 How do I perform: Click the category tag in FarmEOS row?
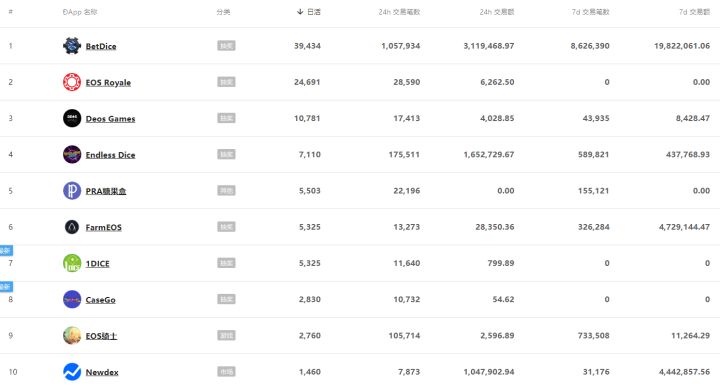point(226,227)
